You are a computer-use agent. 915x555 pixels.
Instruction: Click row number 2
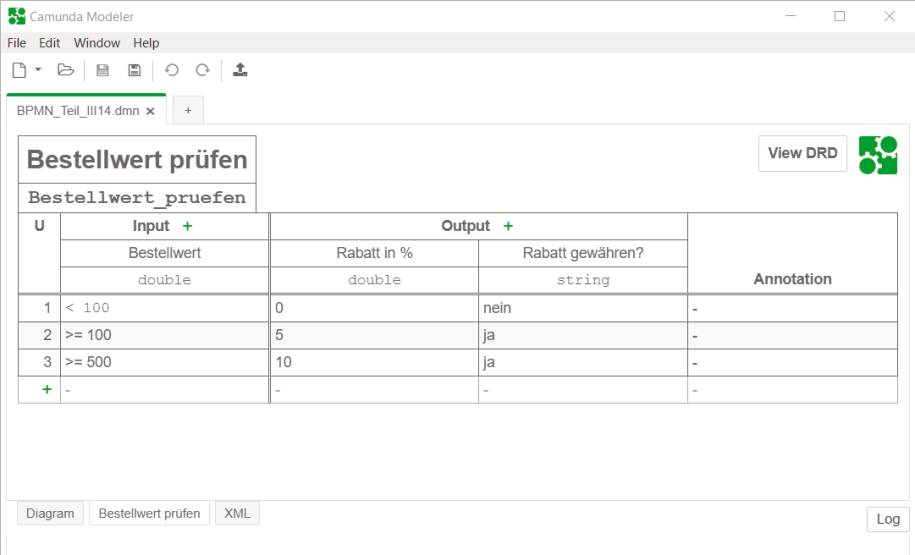(x=39, y=335)
